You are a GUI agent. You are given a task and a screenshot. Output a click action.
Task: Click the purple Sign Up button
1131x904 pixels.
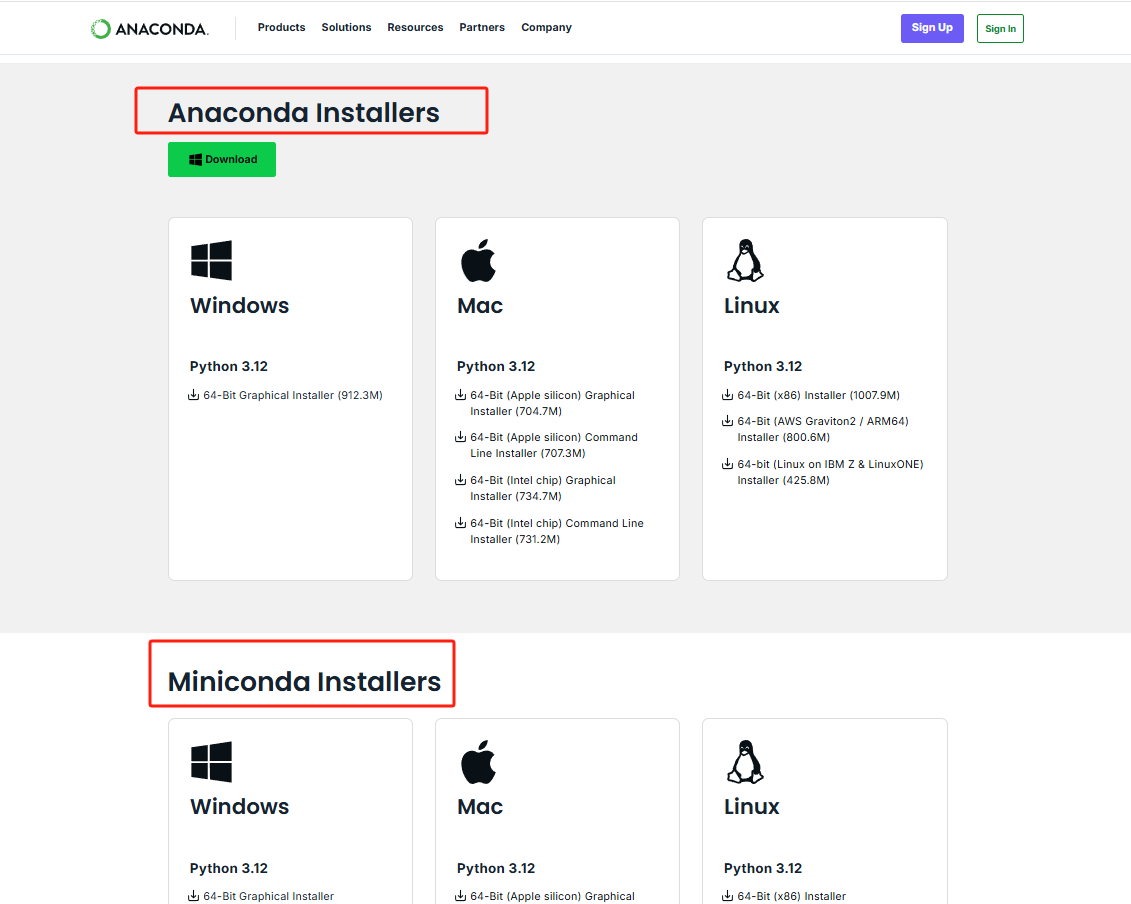pyautogui.click(x=932, y=28)
